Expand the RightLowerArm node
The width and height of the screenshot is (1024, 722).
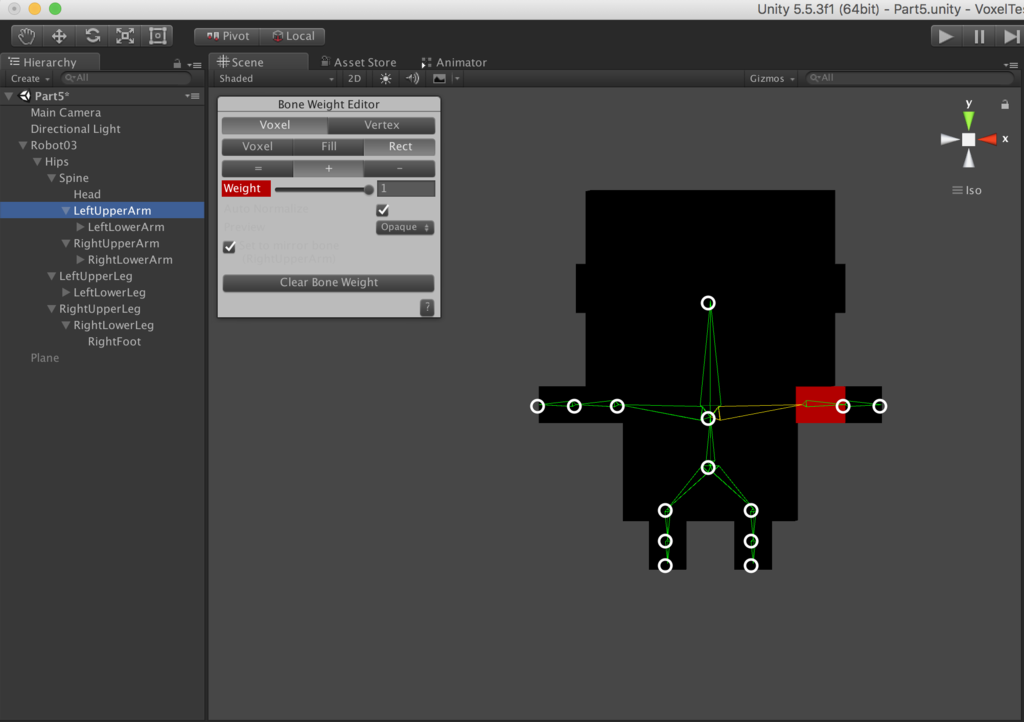point(80,259)
